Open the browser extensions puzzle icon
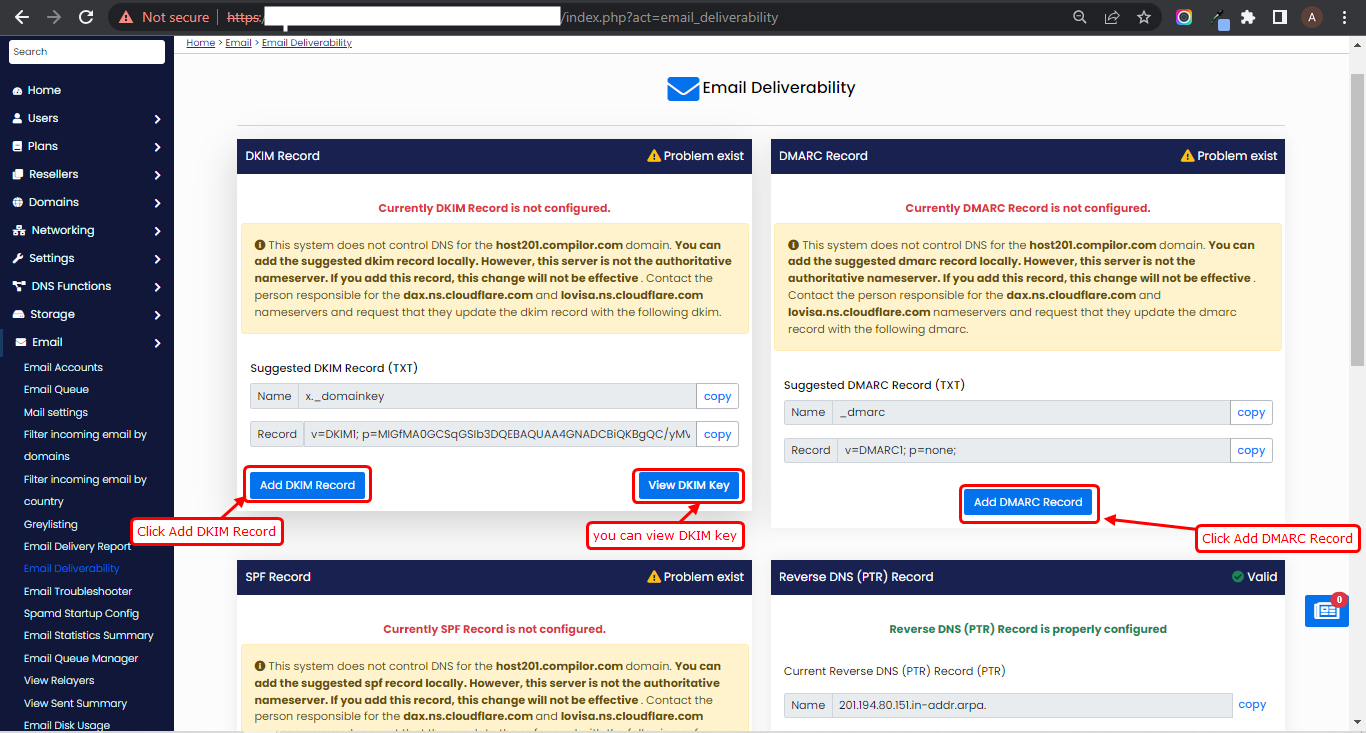Image resolution: width=1366 pixels, height=733 pixels. [x=1247, y=17]
